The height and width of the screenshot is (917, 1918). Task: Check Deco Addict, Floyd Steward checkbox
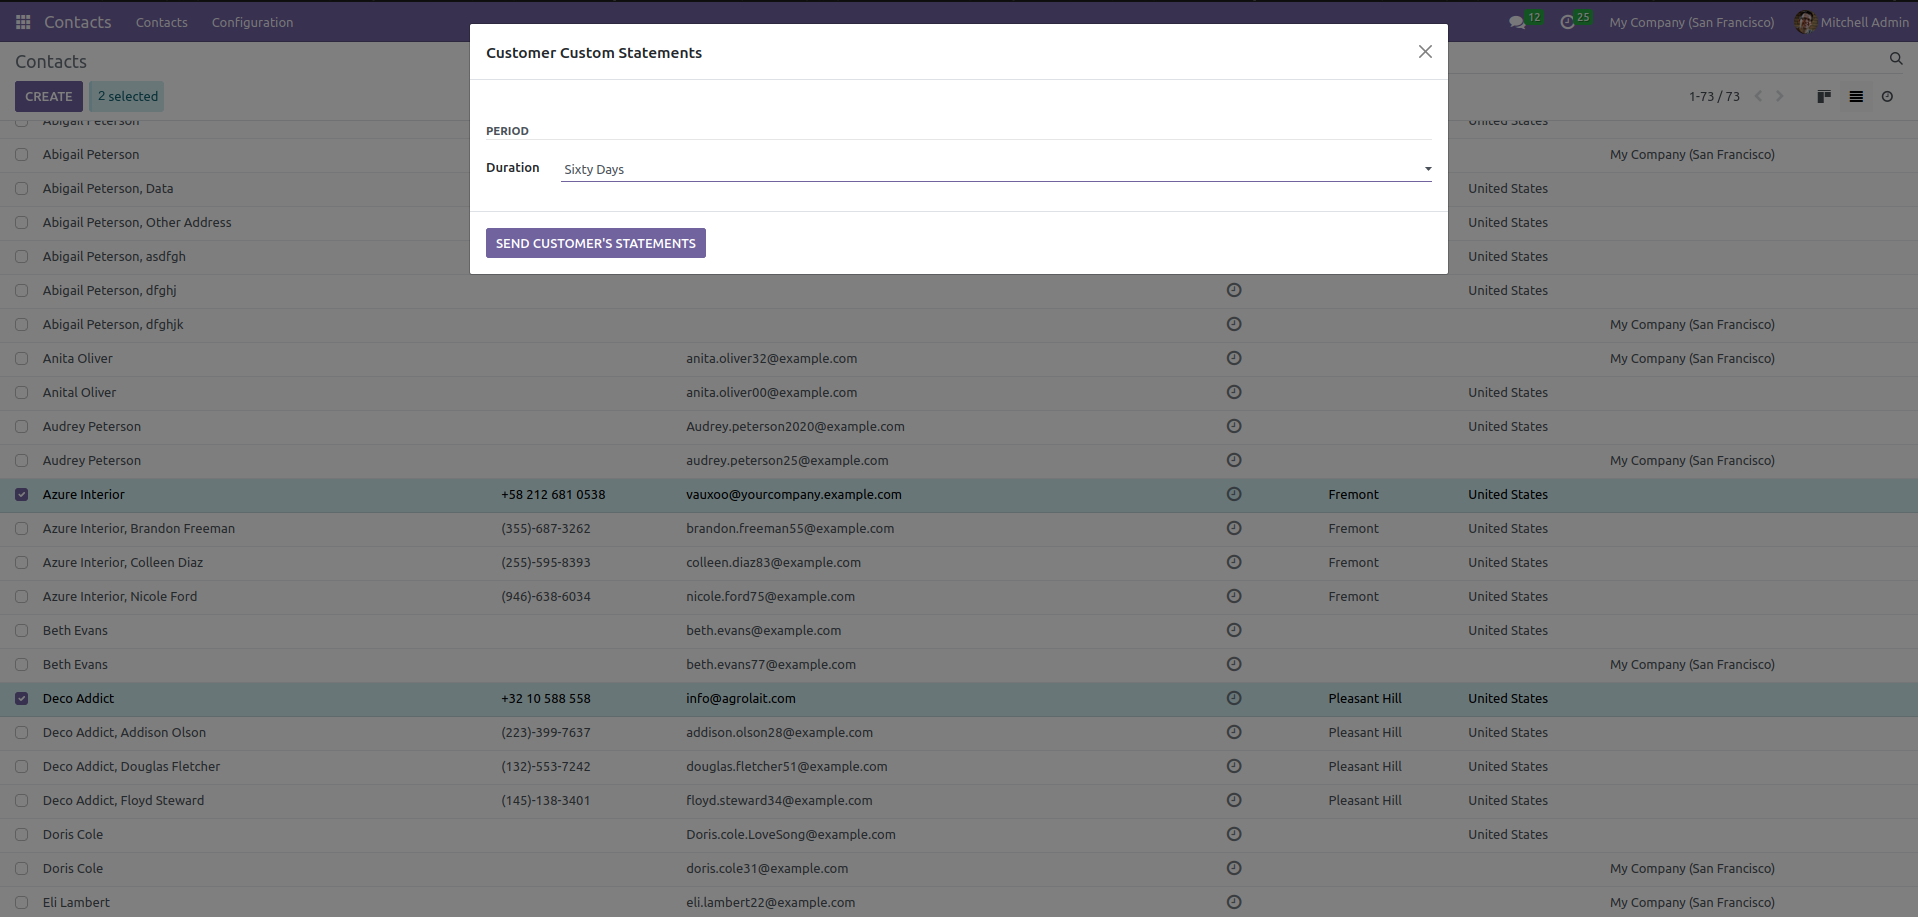coord(21,800)
